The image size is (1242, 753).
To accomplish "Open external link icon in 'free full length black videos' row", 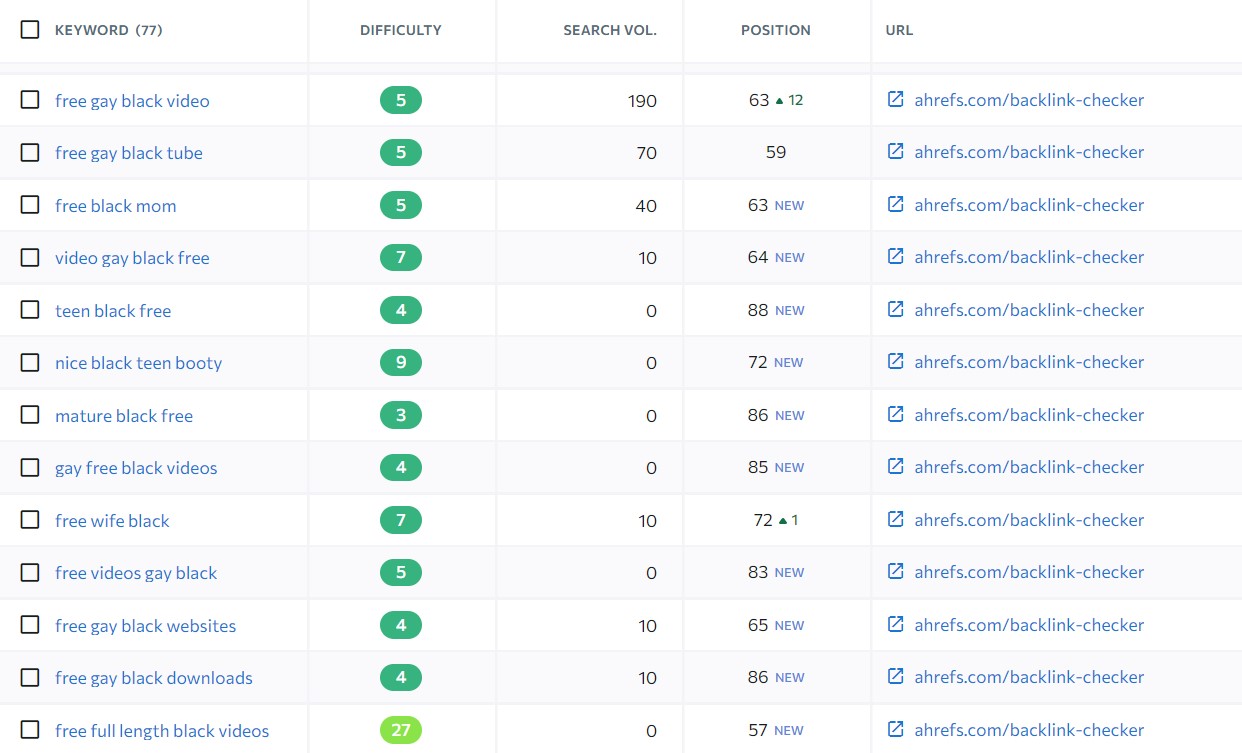I will pyautogui.click(x=896, y=729).
